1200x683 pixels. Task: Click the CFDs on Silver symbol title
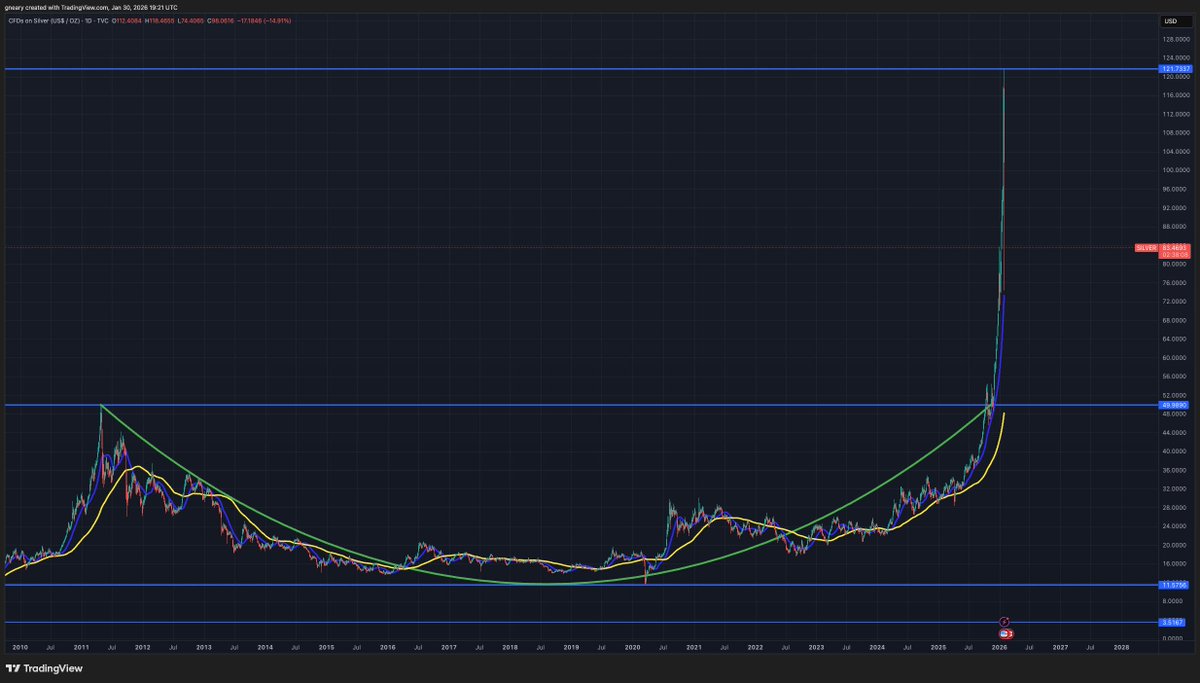(58, 20)
